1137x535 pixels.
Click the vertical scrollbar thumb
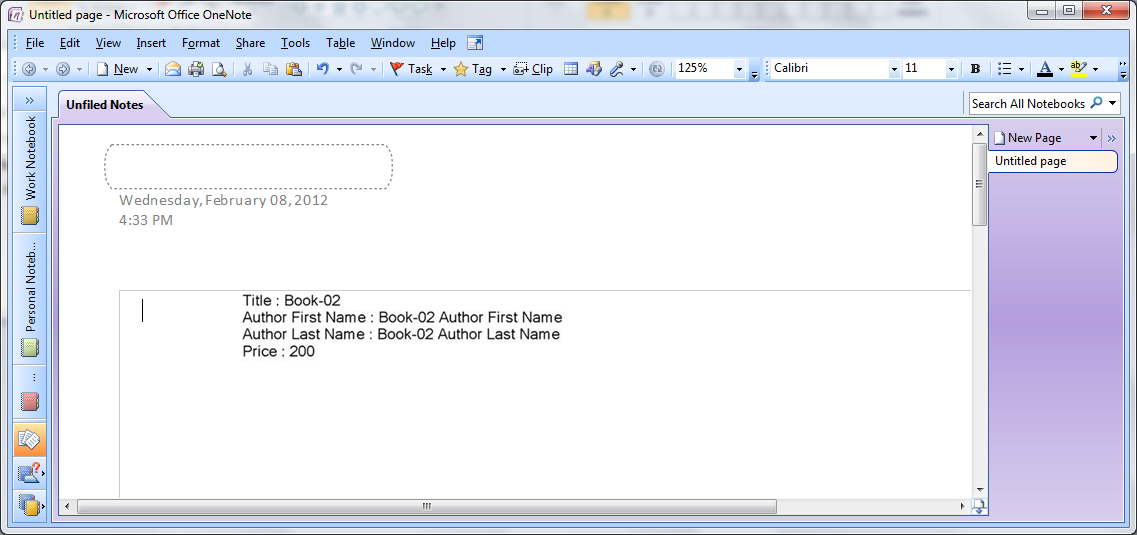pyautogui.click(x=980, y=183)
